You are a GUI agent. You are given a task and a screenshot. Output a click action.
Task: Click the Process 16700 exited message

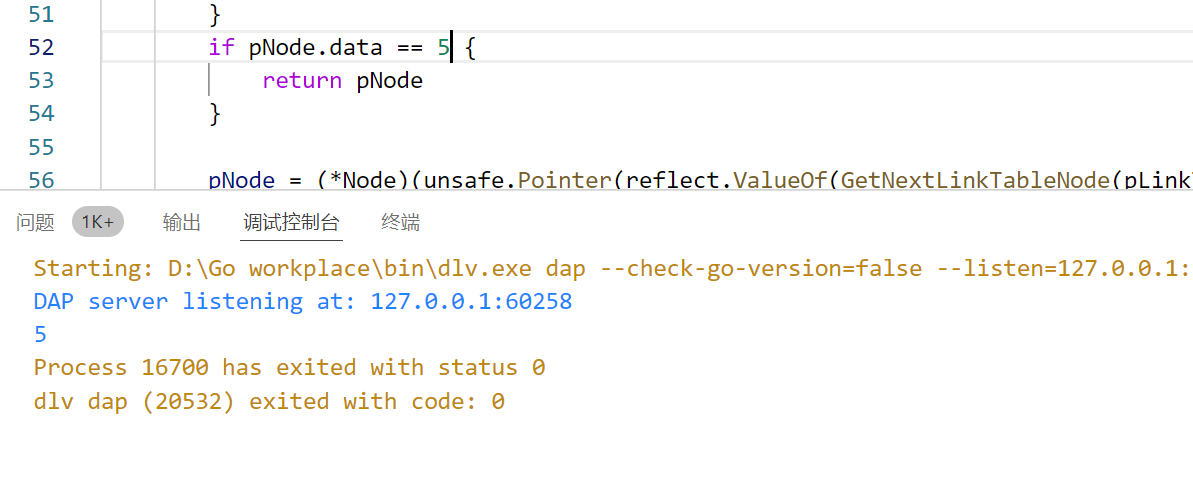click(x=290, y=368)
